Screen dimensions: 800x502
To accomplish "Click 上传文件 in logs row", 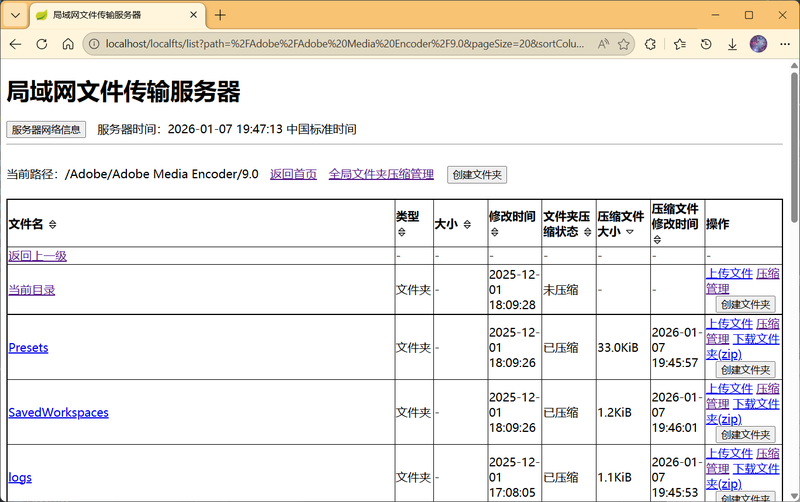I will coord(729,454).
